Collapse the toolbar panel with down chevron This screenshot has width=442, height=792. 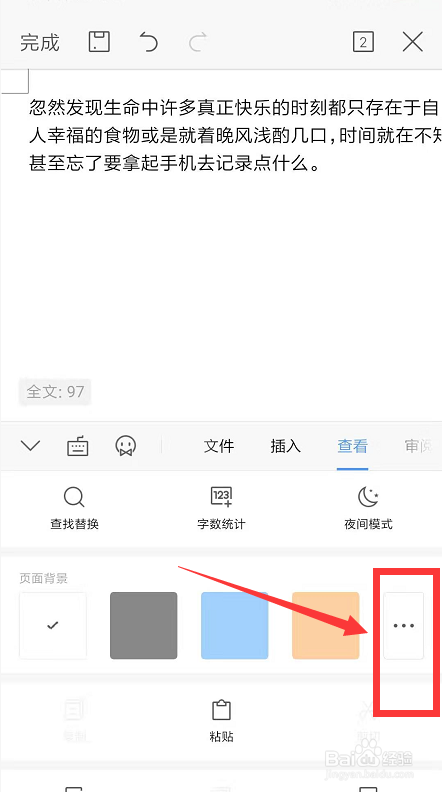coord(30,446)
